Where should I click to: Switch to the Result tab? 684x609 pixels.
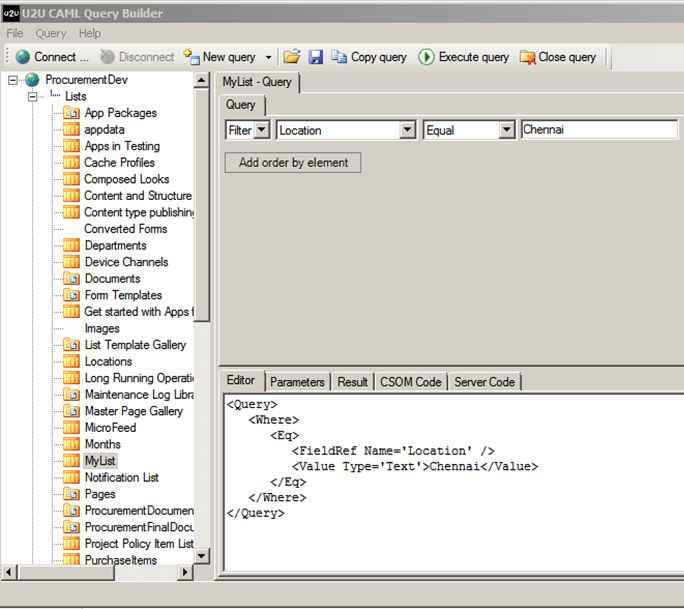pyautogui.click(x=352, y=382)
